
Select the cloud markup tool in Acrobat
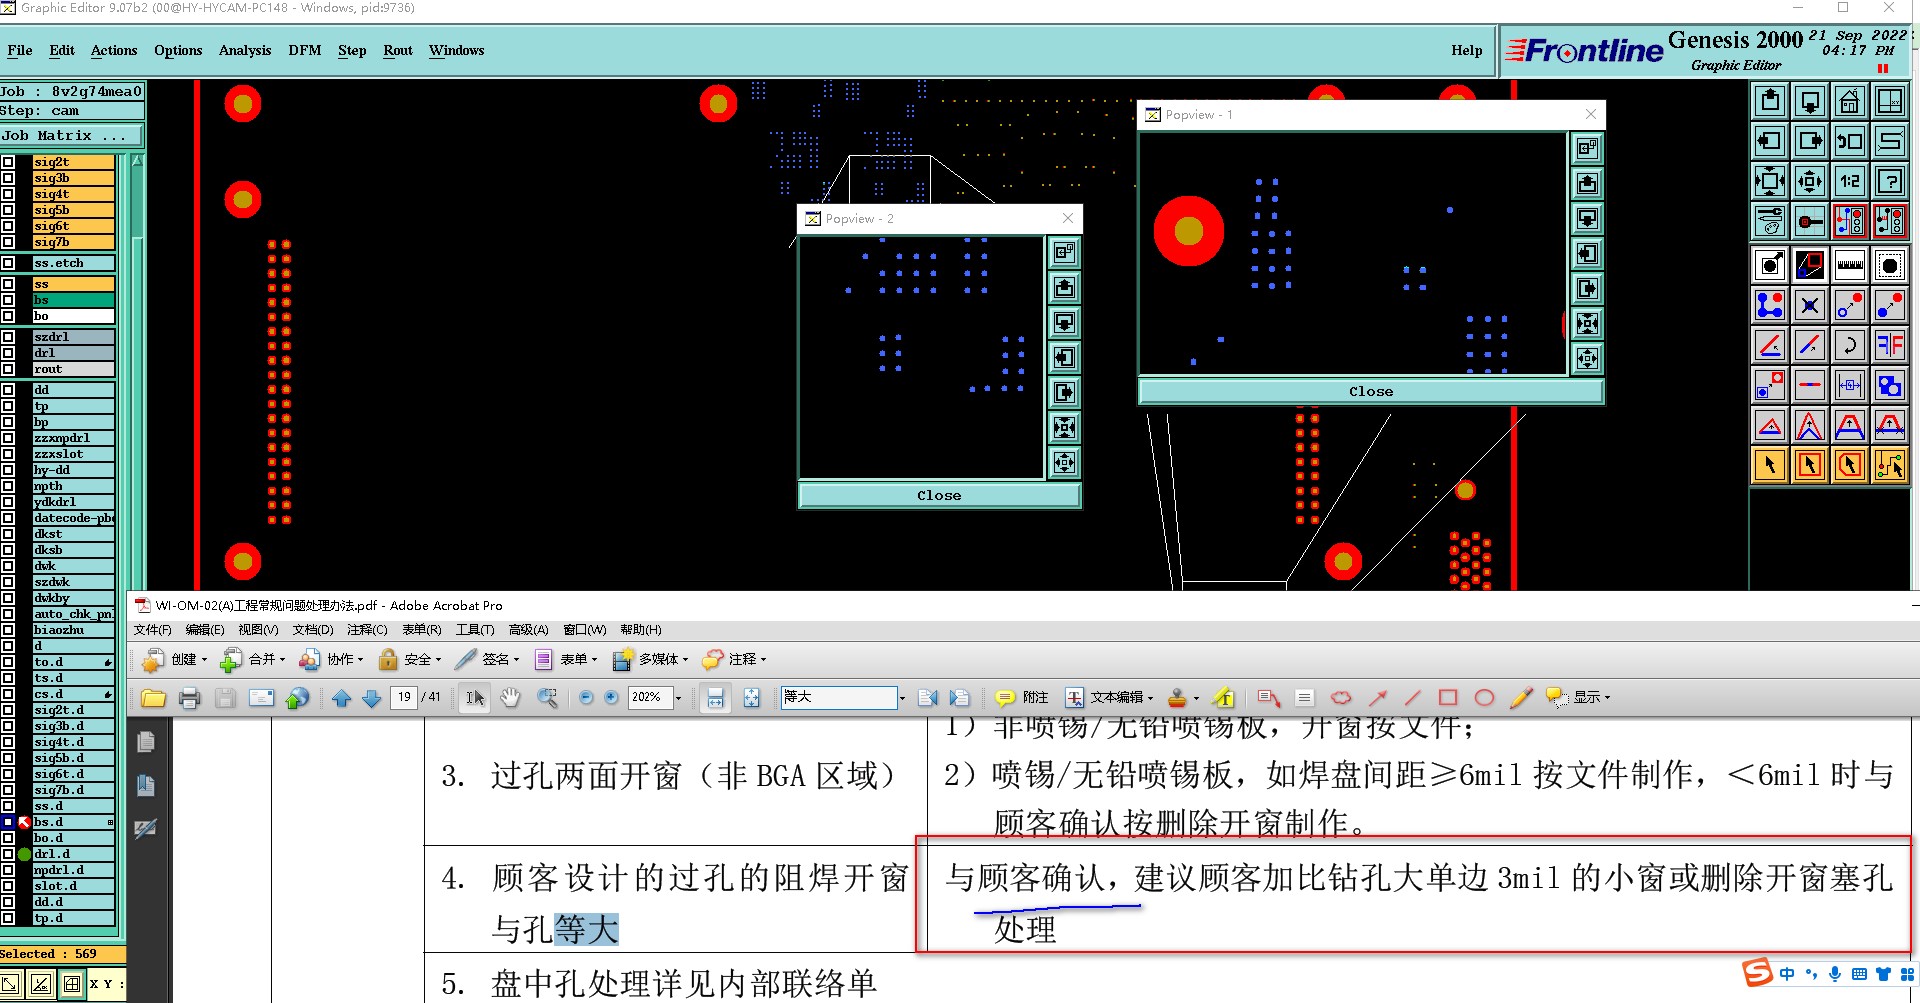click(1340, 698)
